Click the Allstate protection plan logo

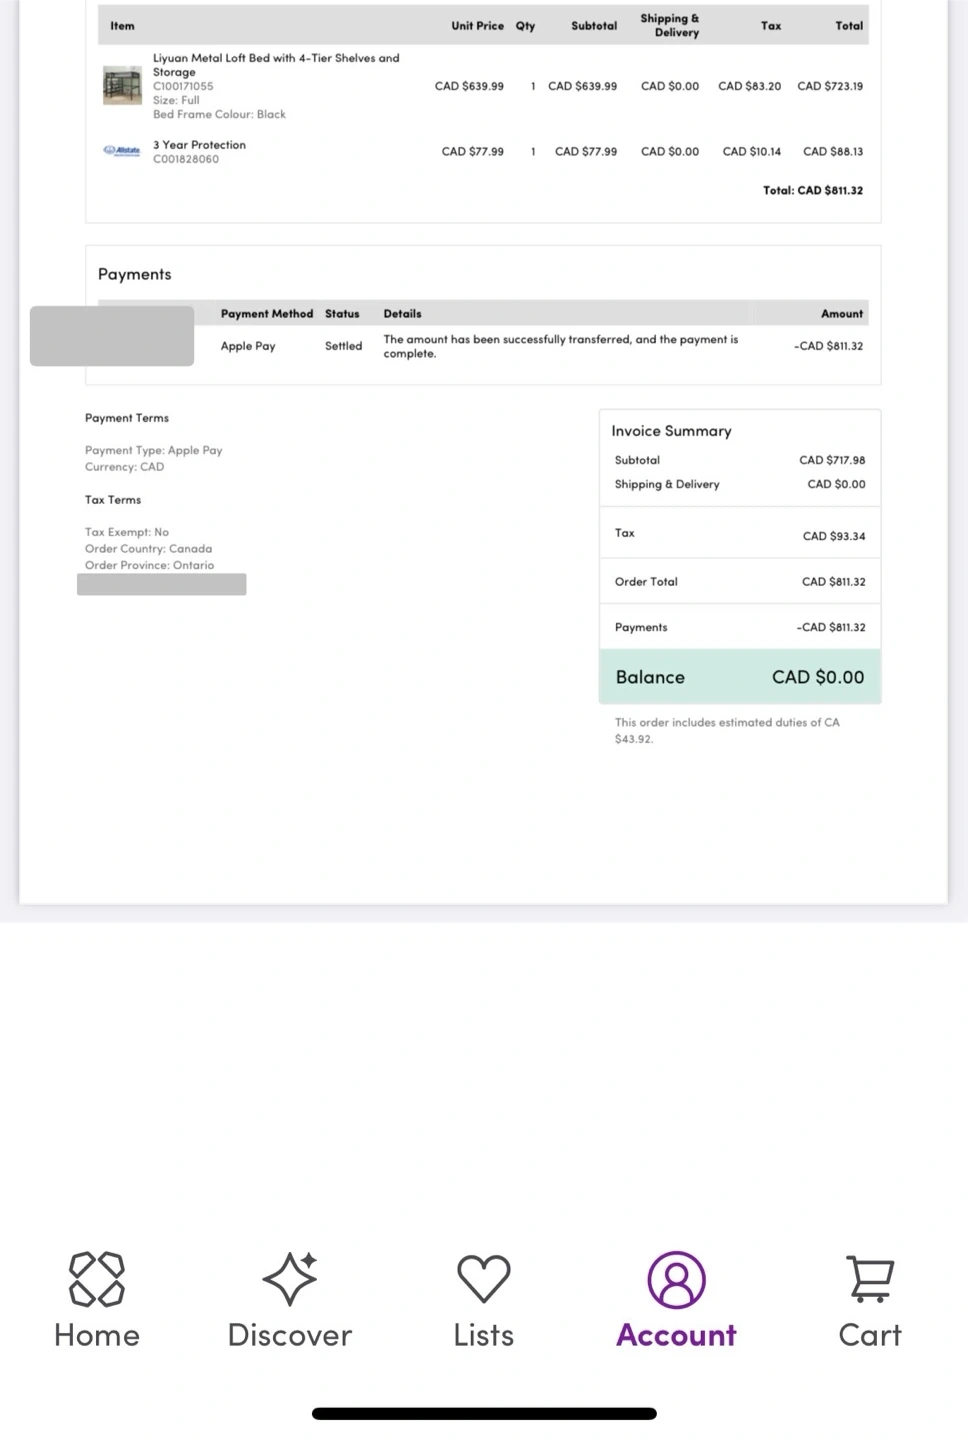click(x=122, y=151)
